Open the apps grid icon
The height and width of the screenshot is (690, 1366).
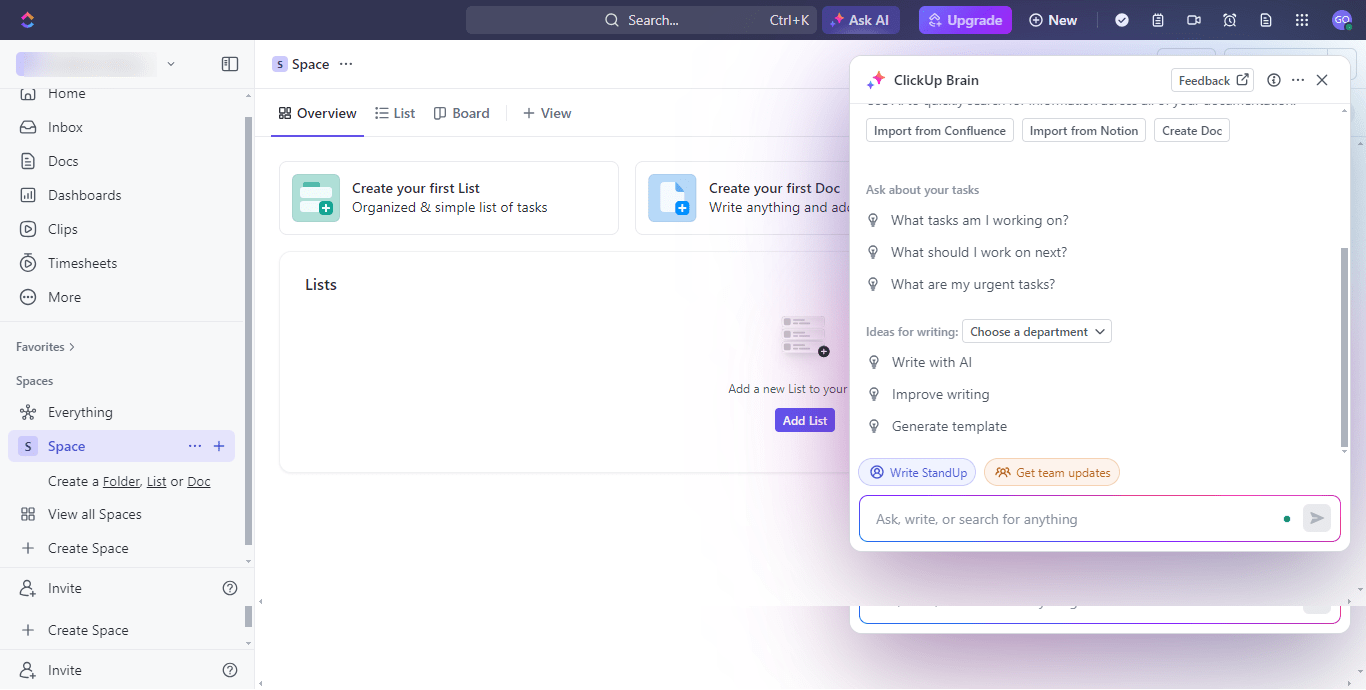coord(1302,20)
